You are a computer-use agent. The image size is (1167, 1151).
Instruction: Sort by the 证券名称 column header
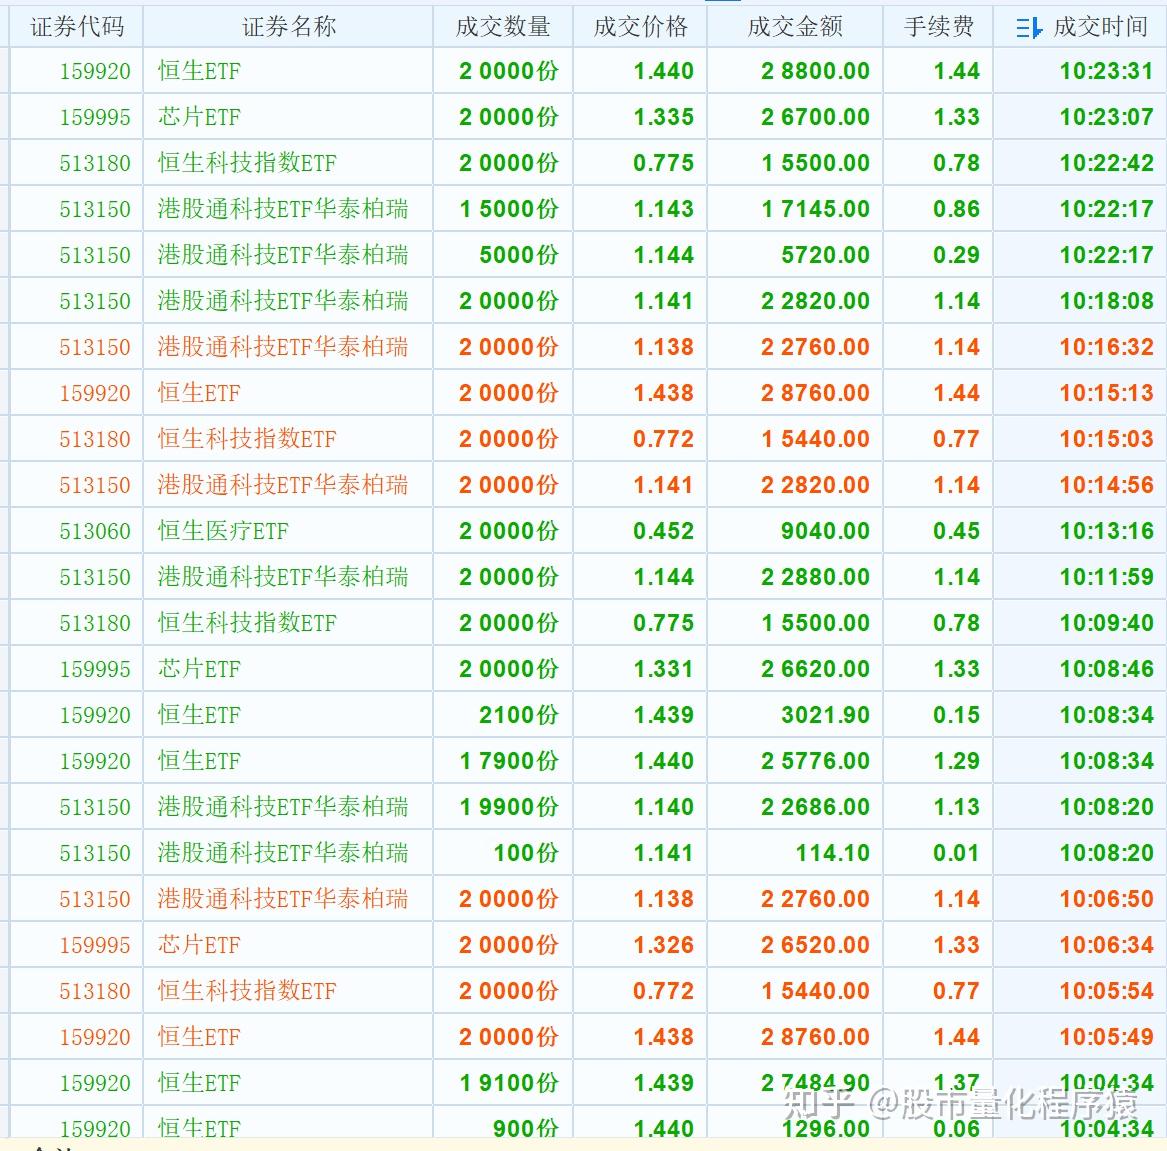(289, 27)
